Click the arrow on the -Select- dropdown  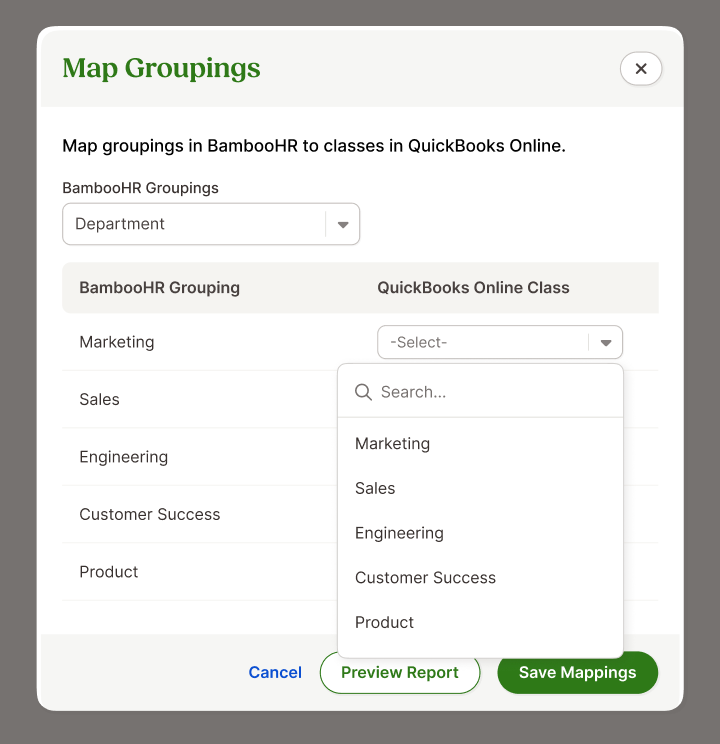(606, 343)
